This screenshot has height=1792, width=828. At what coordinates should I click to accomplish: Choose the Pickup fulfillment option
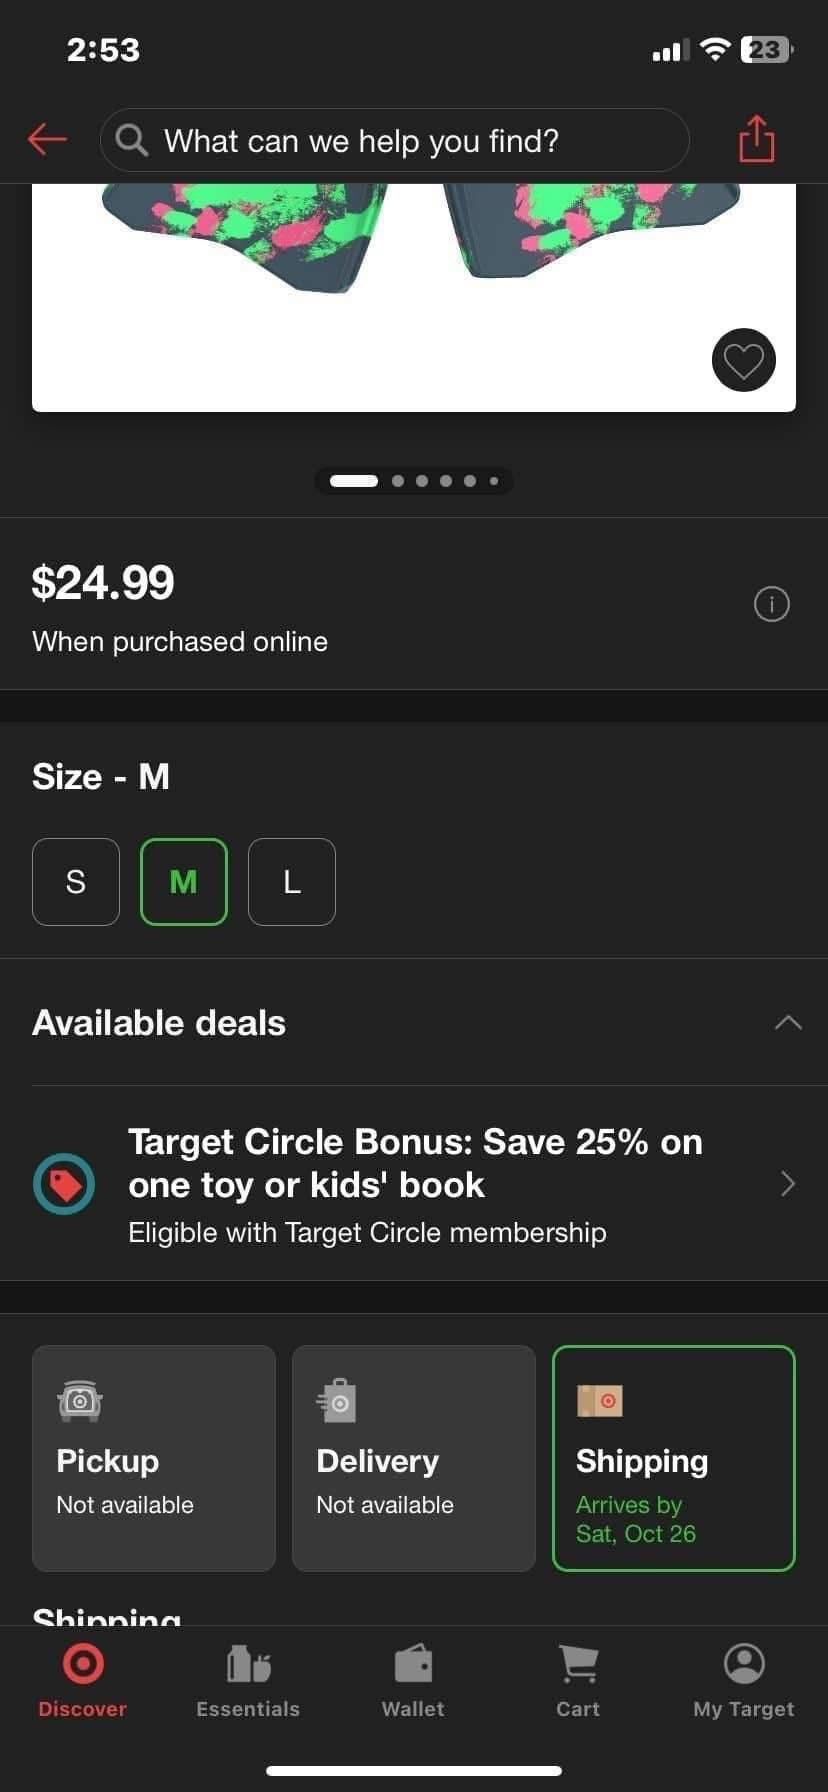click(x=154, y=1459)
